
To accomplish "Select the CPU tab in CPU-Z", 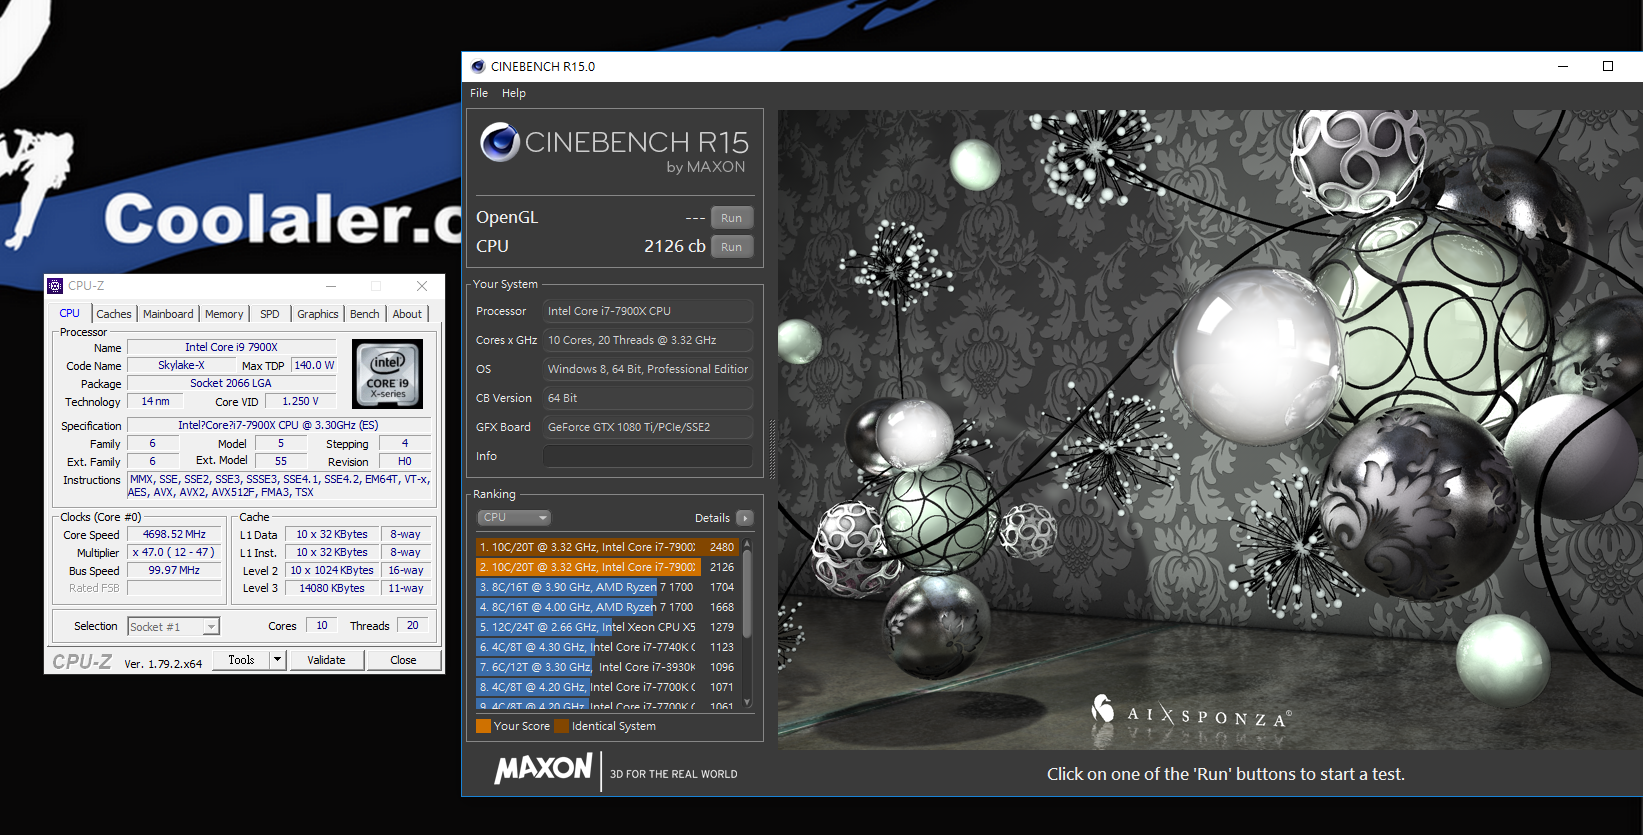I will click(x=70, y=313).
